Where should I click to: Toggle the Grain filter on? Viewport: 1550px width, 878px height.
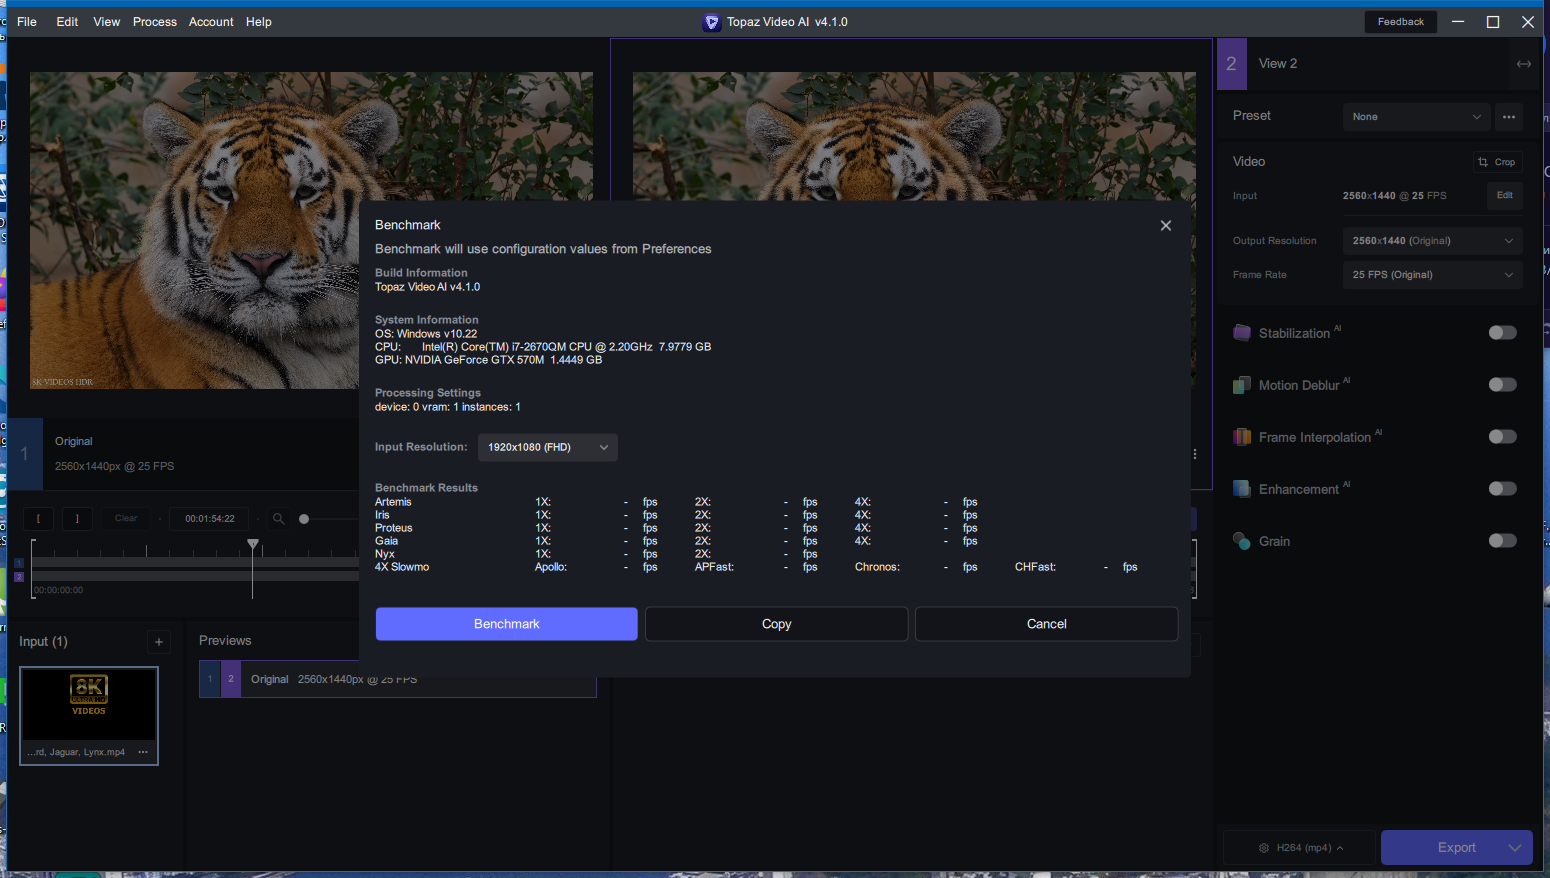pyautogui.click(x=1502, y=541)
